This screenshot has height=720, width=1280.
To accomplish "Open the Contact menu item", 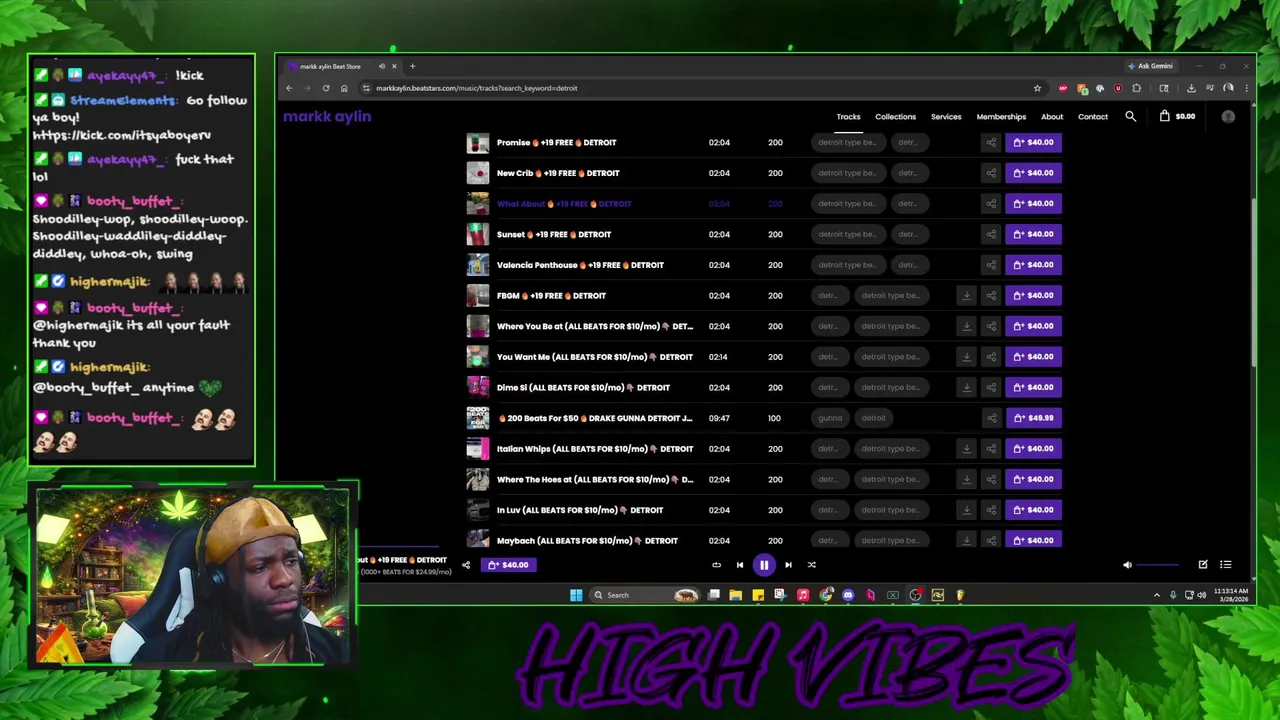I will 1093,117.
